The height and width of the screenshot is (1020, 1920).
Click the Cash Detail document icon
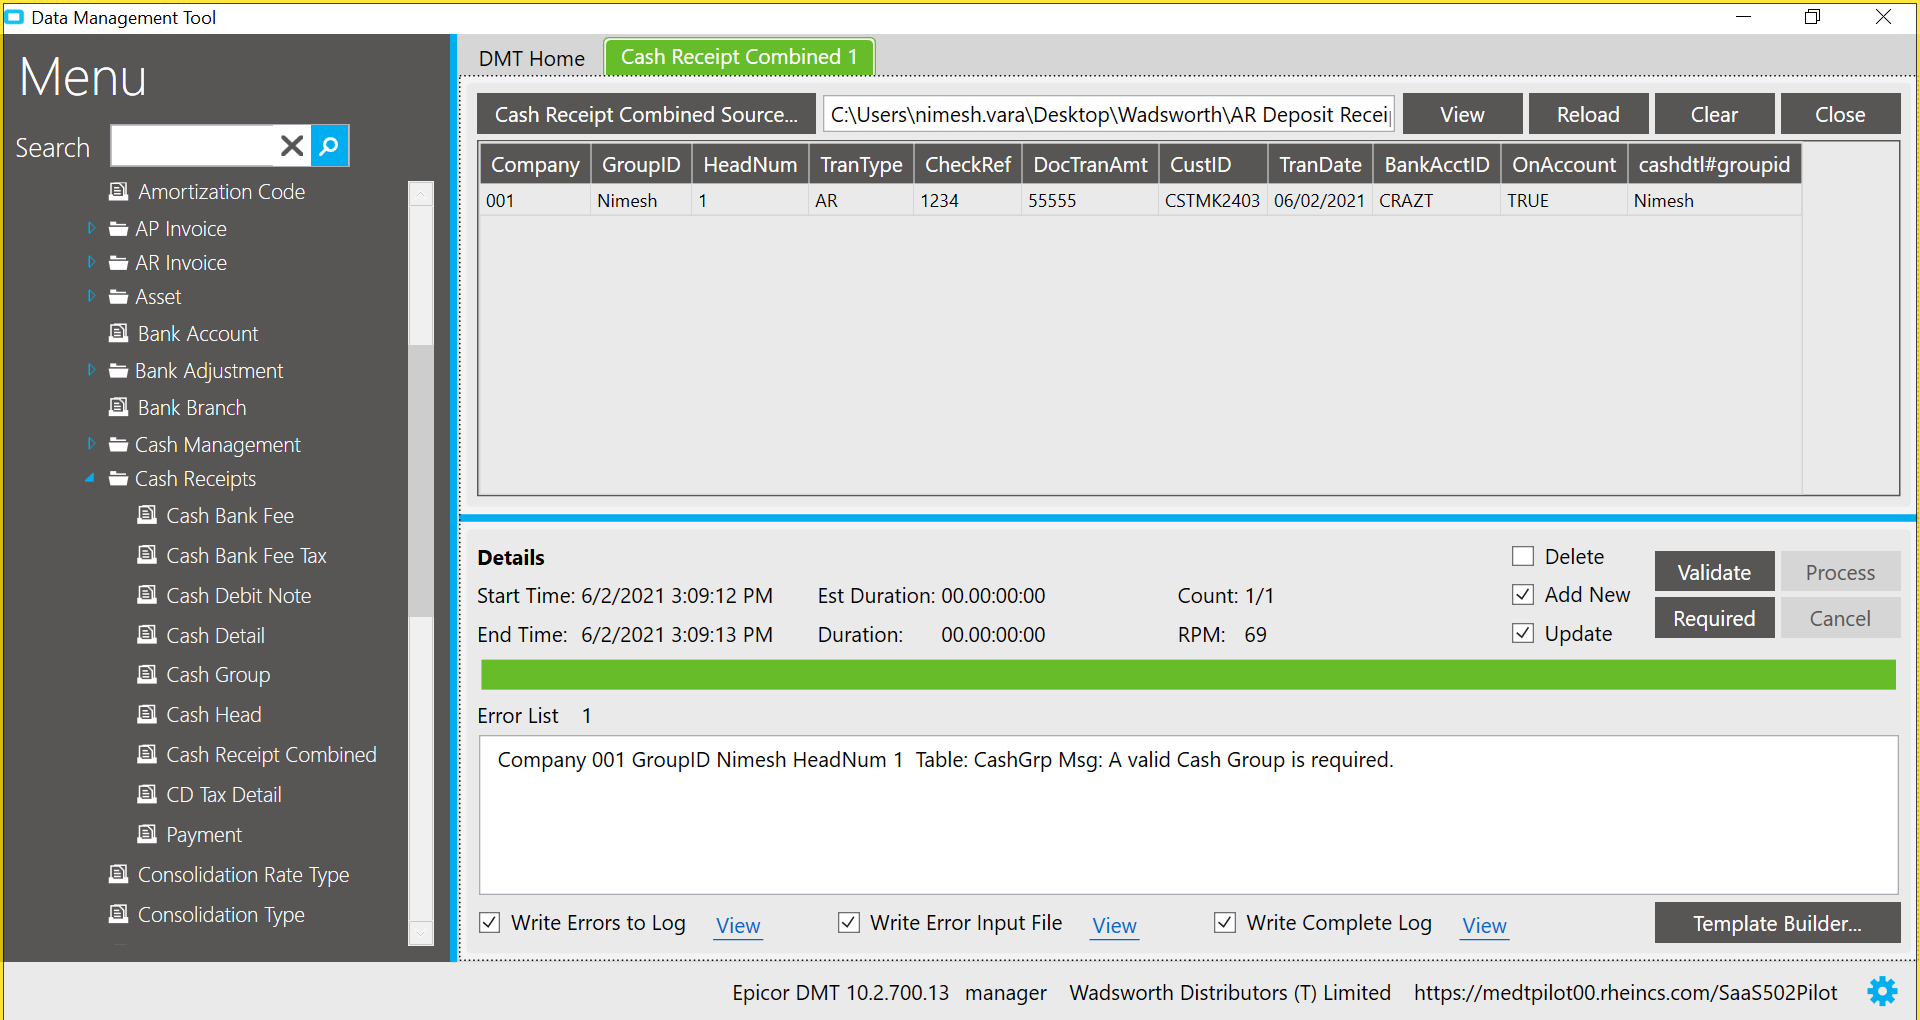point(147,635)
